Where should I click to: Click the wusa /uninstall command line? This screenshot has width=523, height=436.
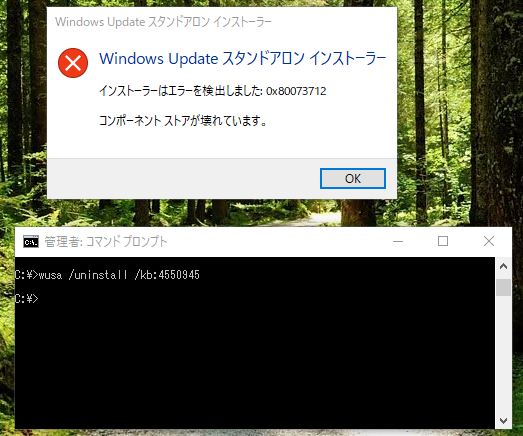(x=107, y=275)
